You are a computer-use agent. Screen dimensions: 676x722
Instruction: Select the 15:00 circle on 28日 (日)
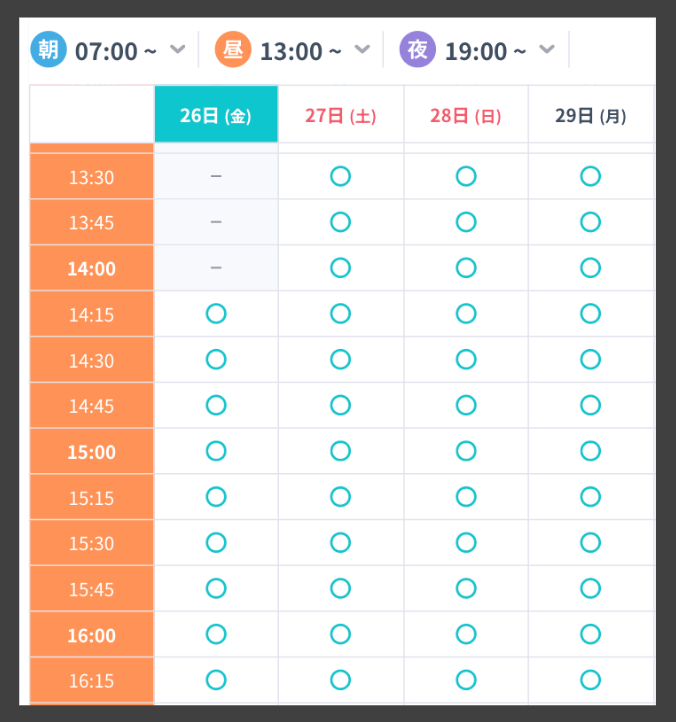(466, 451)
